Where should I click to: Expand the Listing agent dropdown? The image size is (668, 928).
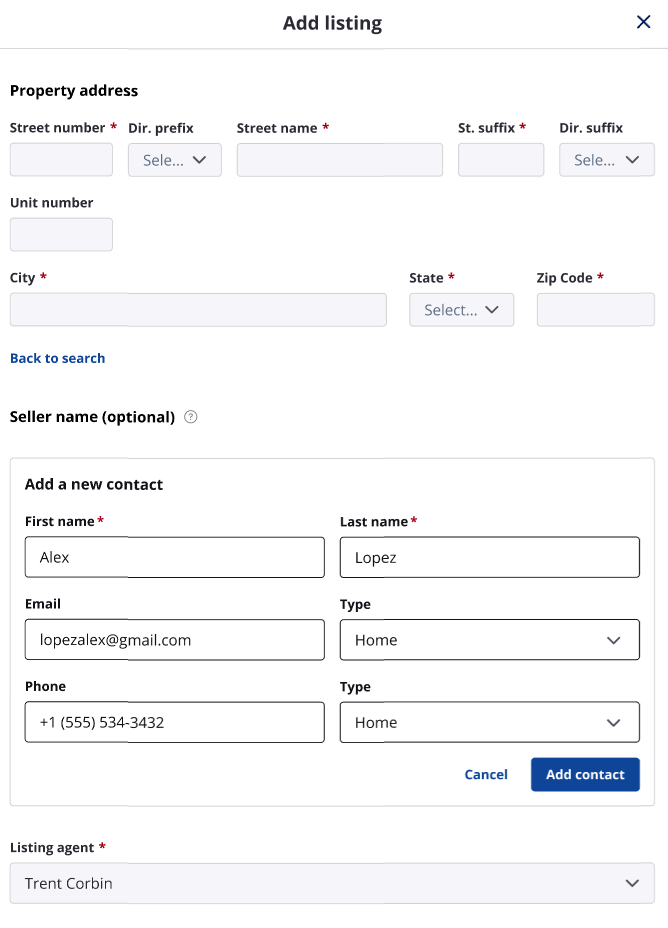pos(332,883)
